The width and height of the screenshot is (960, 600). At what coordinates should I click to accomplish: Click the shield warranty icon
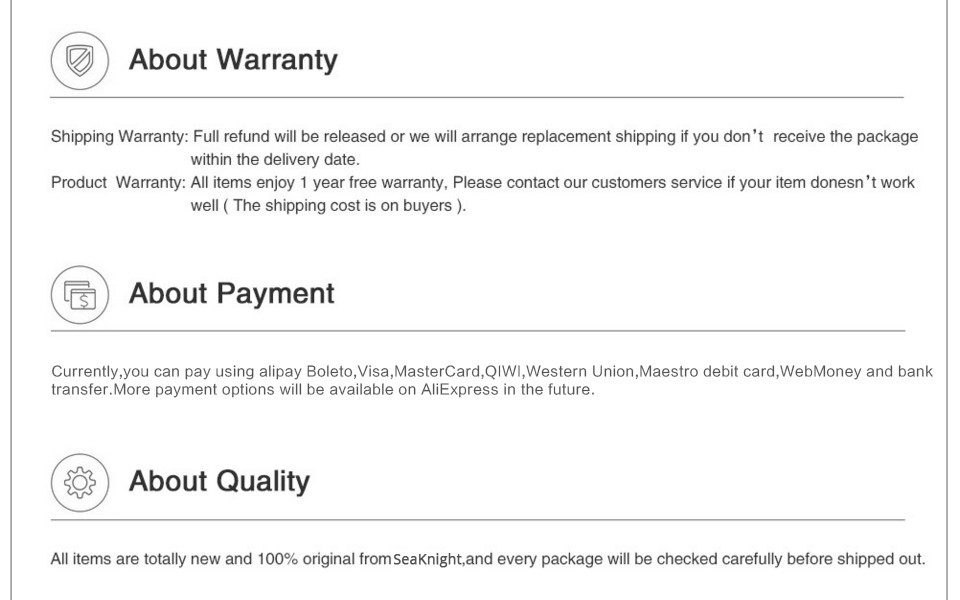click(x=77, y=60)
